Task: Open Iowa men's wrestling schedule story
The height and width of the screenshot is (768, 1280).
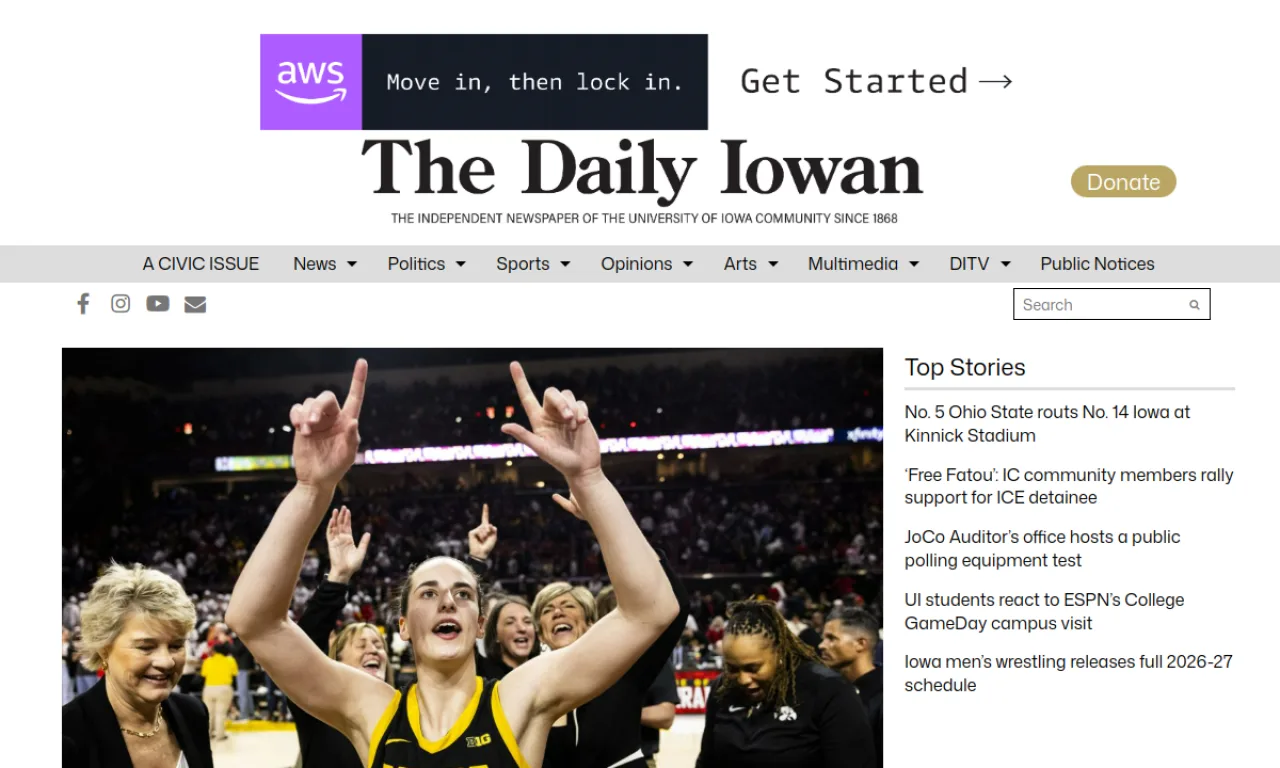Action: click(x=1068, y=673)
